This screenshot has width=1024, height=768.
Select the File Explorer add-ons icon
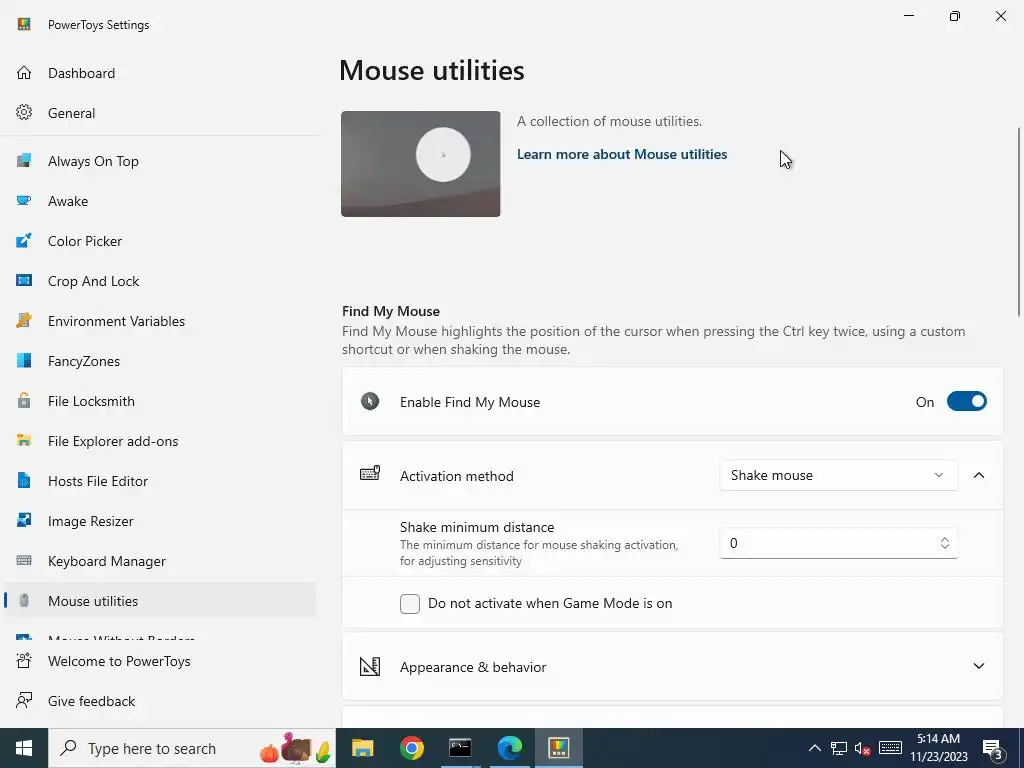[24, 441]
